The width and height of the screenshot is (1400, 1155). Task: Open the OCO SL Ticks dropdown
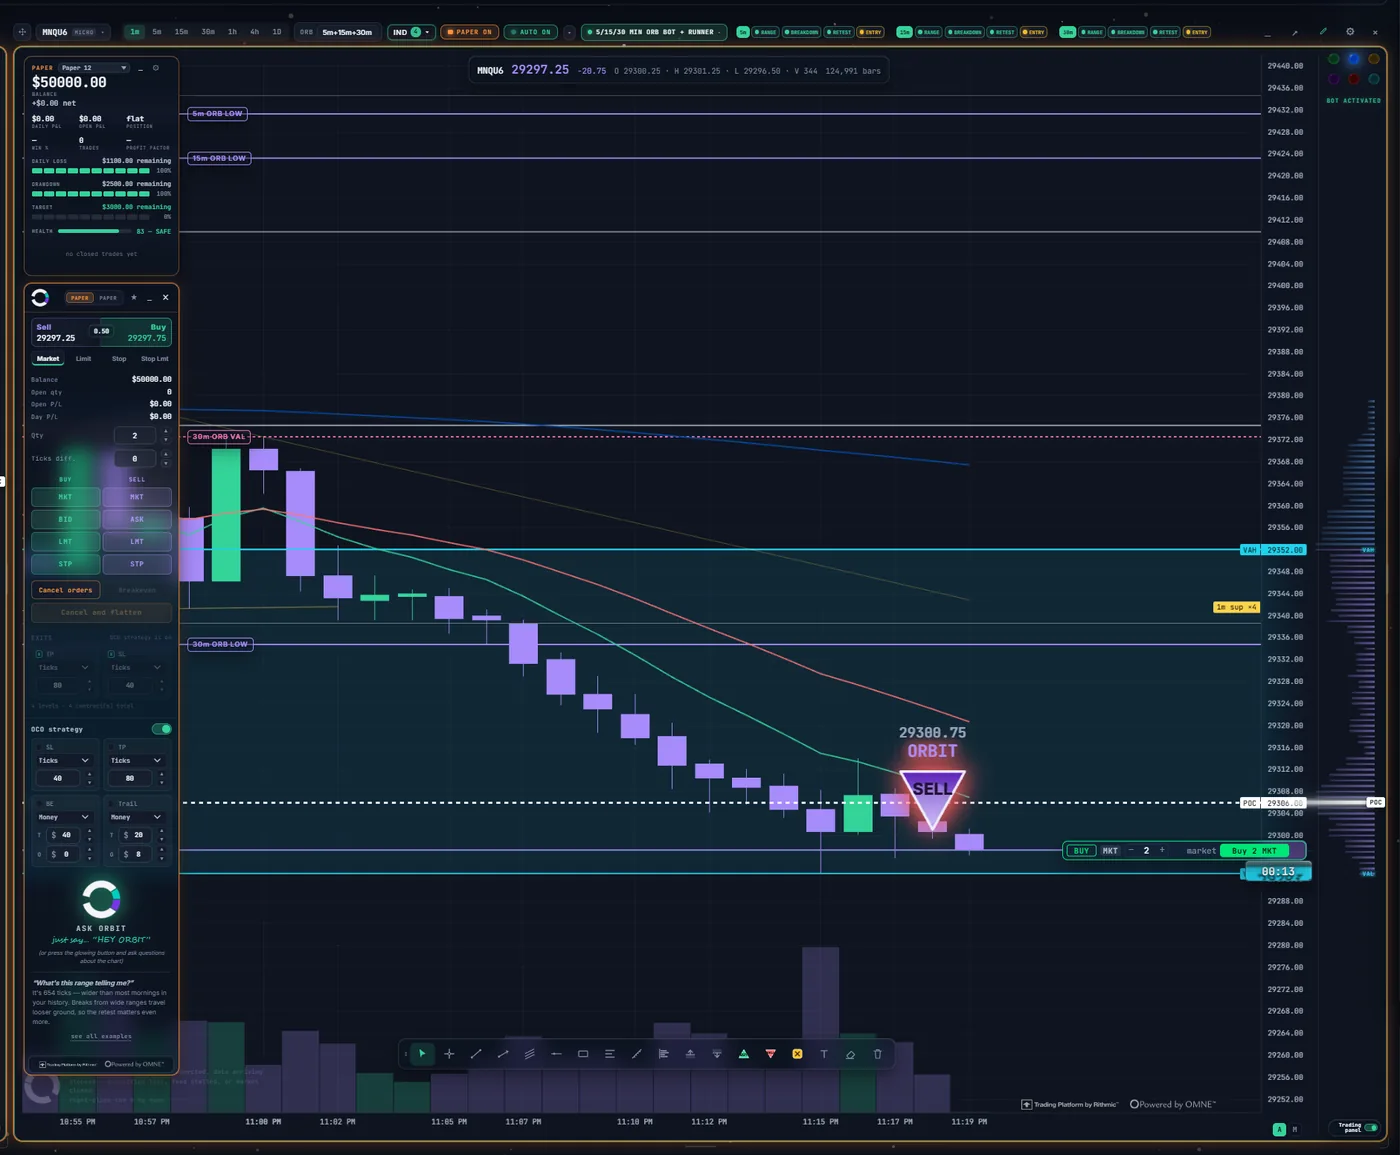click(64, 761)
